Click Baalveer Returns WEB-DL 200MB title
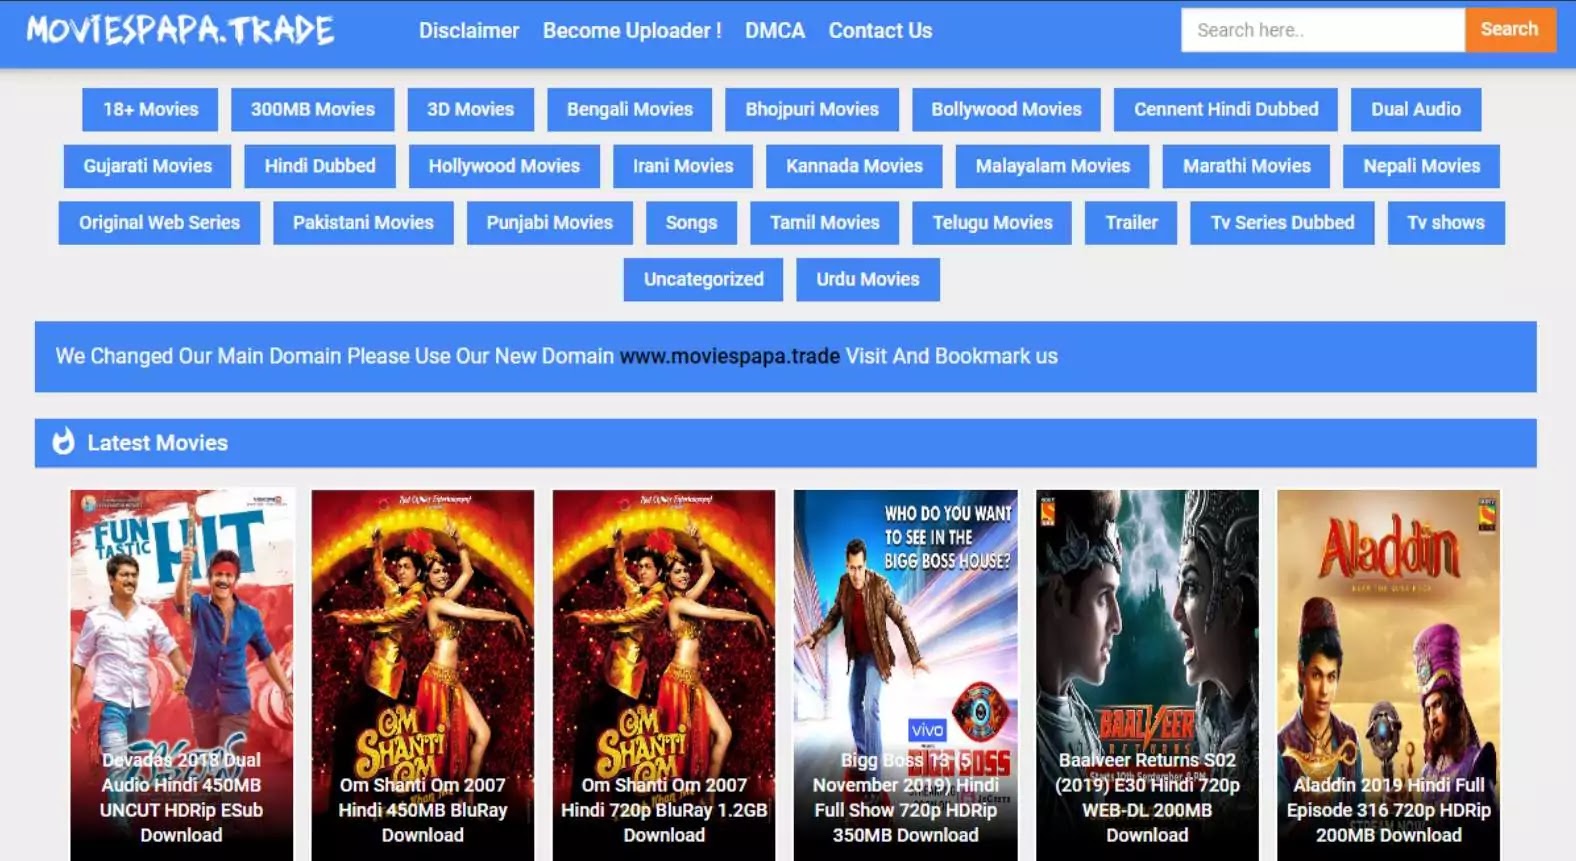This screenshot has width=1576, height=861. coord(1147,797)
